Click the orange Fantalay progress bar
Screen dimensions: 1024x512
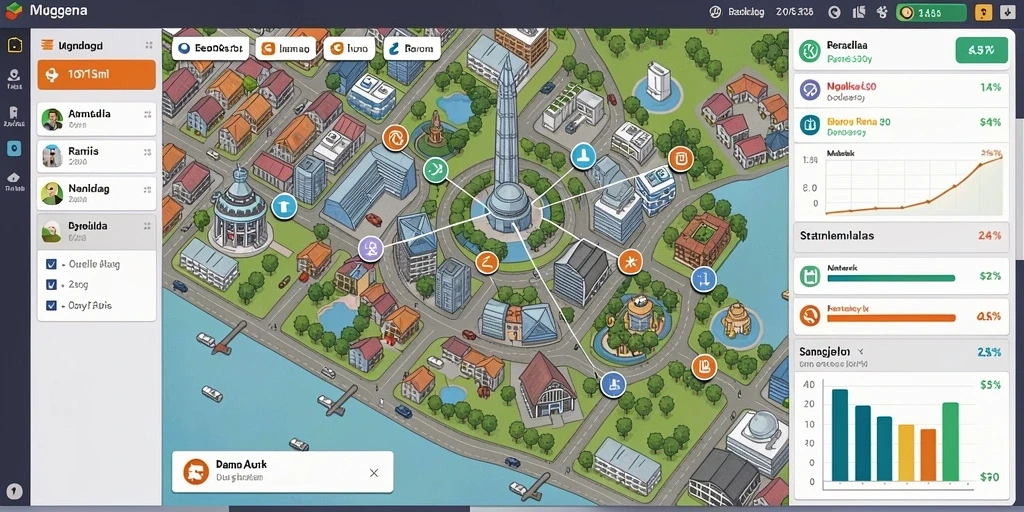point(891,318)
